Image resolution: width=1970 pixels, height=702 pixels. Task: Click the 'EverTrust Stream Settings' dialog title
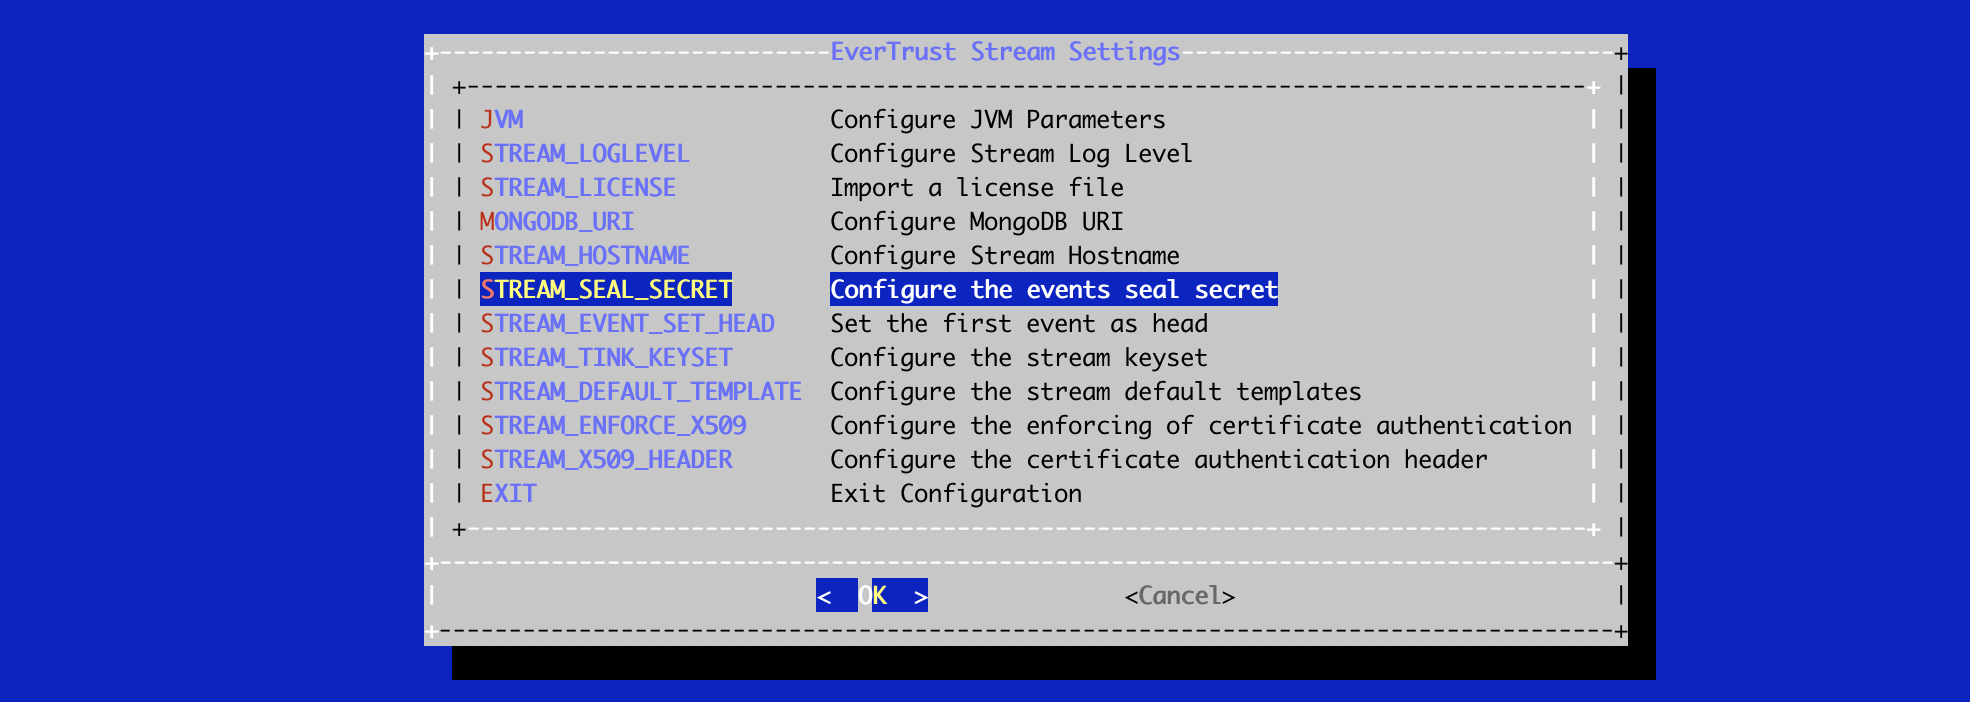pos(1005,52)
